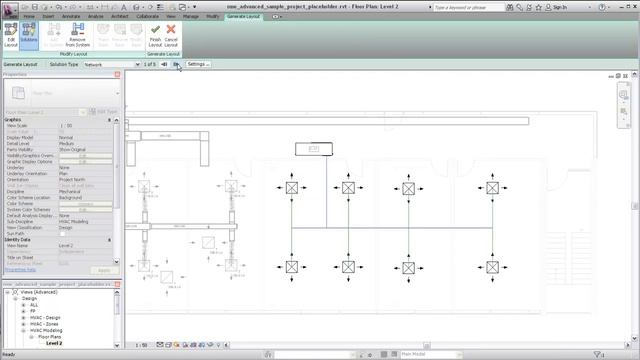The image size is (640, 360).
Task: Collapse the HVAC Modeling tree node
Action: click(23, 331)
